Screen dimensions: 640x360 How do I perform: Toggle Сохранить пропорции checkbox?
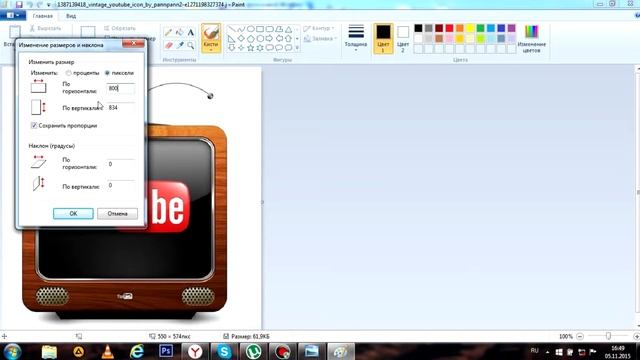pyautogui.click(x=34, y=125)
